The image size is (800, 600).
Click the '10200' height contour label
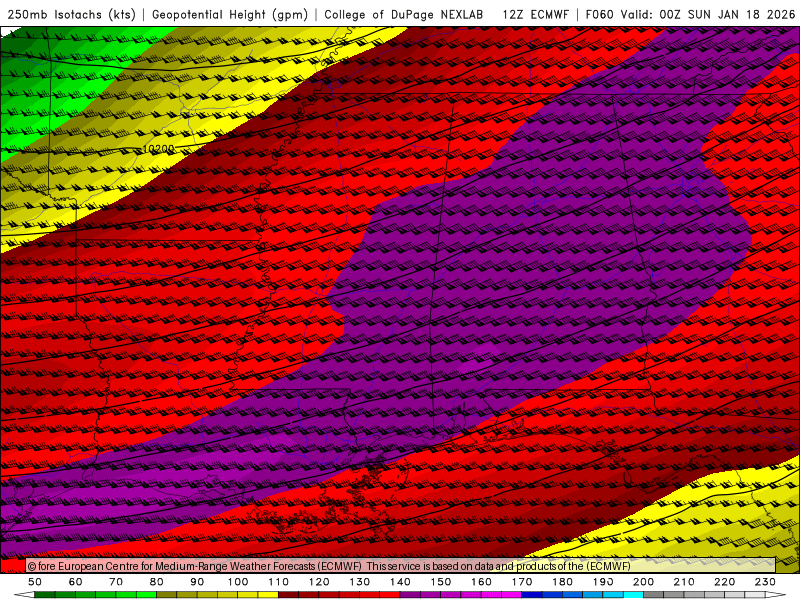[x=158, y=148]
